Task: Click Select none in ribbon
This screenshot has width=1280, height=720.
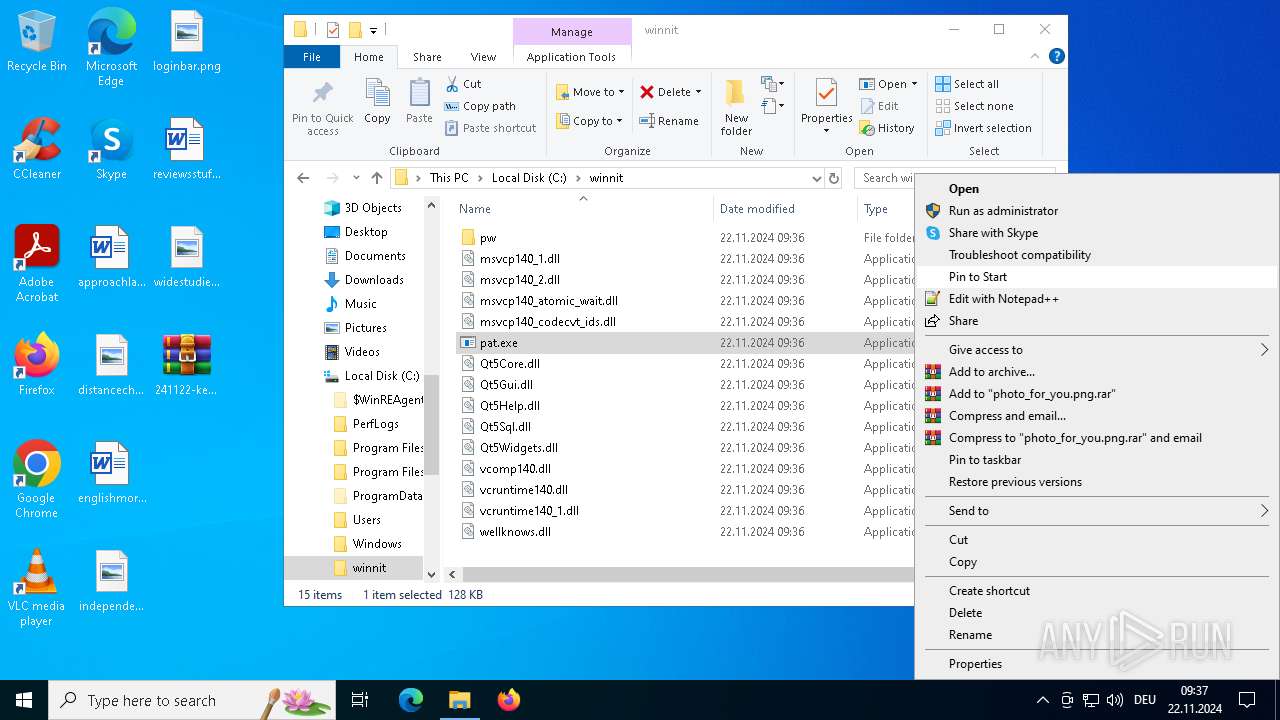Action: tap(974, 106)
